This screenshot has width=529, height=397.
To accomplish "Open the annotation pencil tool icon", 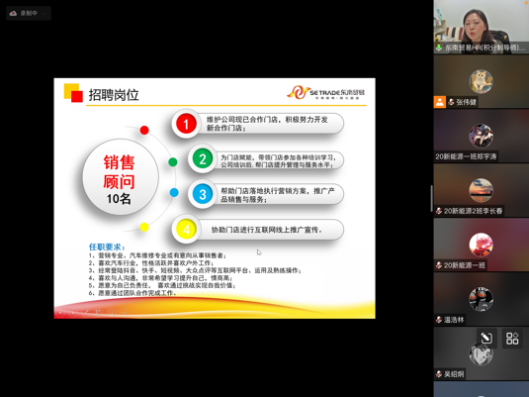I will coord(486,338).
